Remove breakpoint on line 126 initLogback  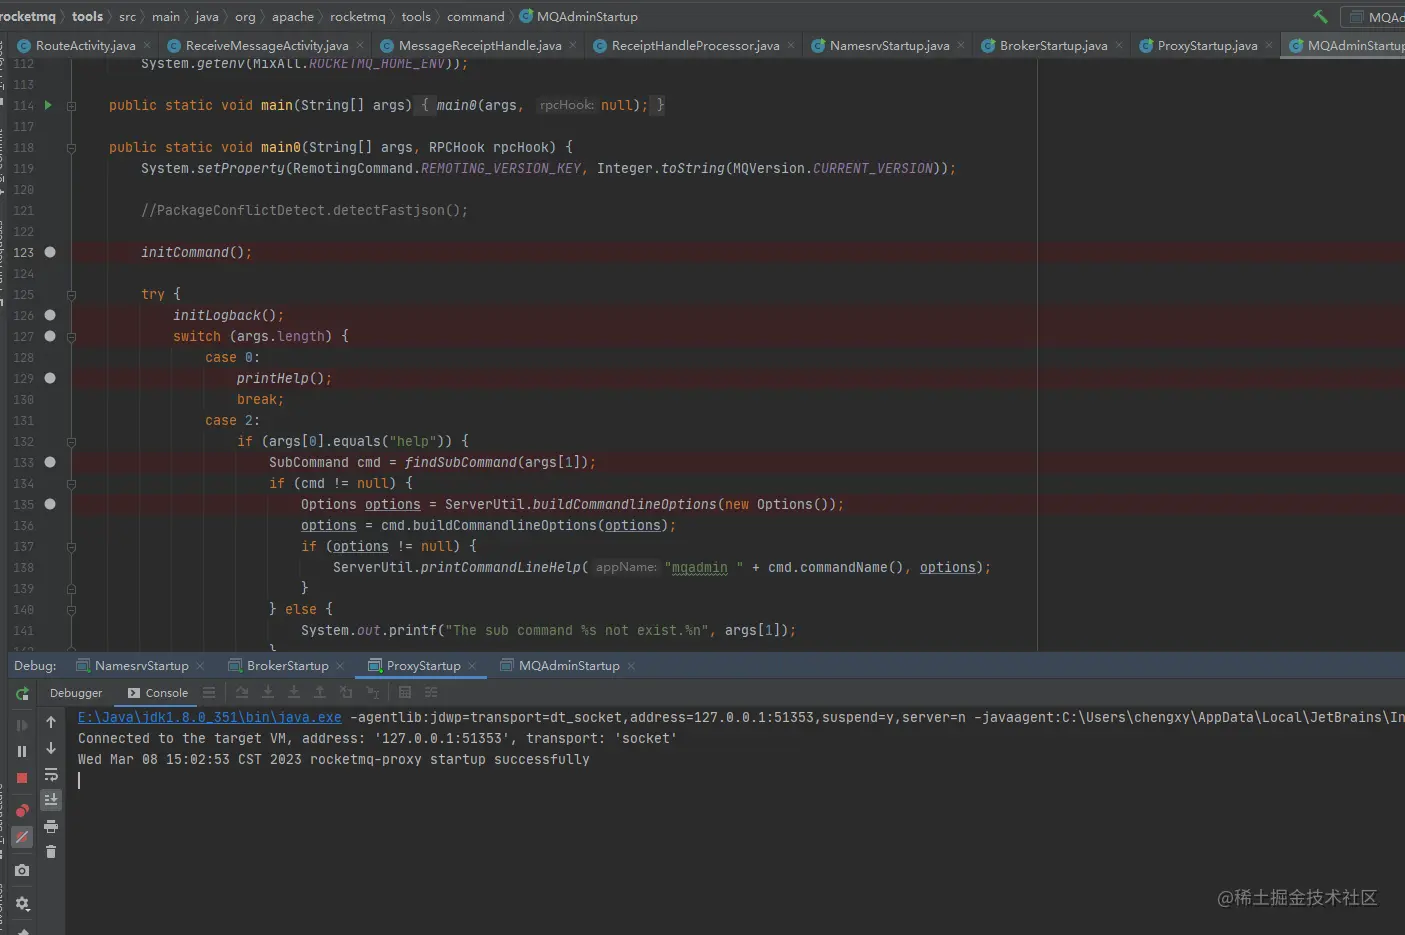point(50,315)
